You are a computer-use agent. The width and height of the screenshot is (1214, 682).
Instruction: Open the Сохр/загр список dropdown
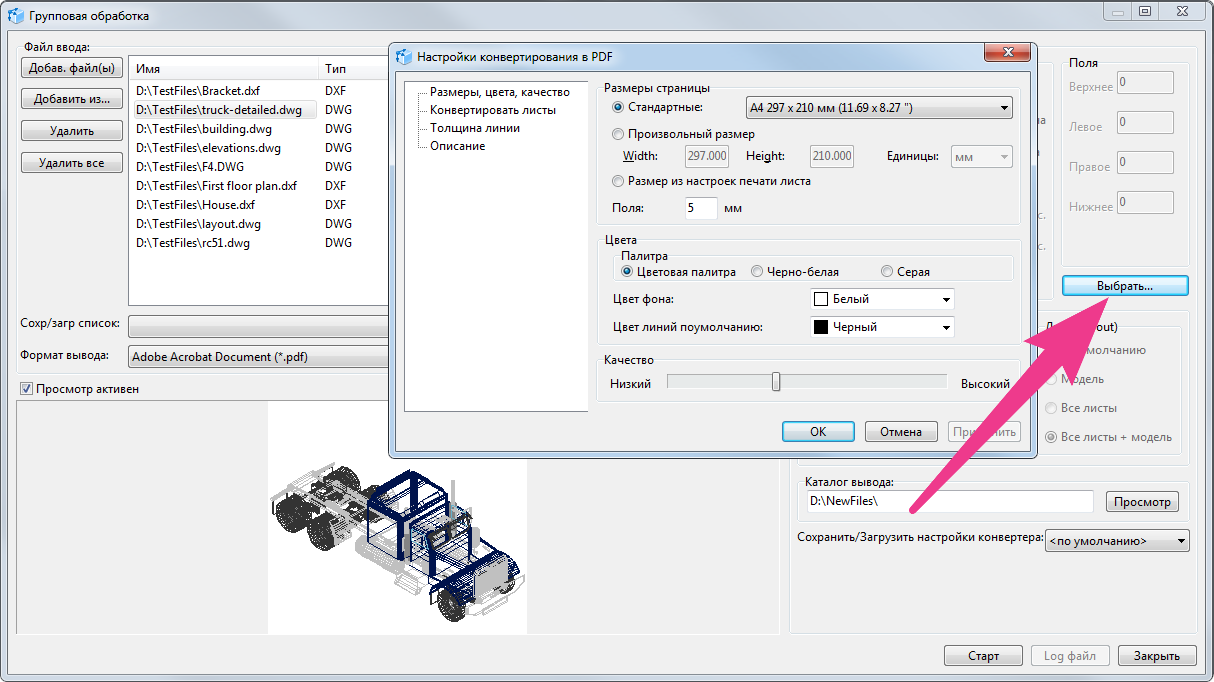(258, 326)
